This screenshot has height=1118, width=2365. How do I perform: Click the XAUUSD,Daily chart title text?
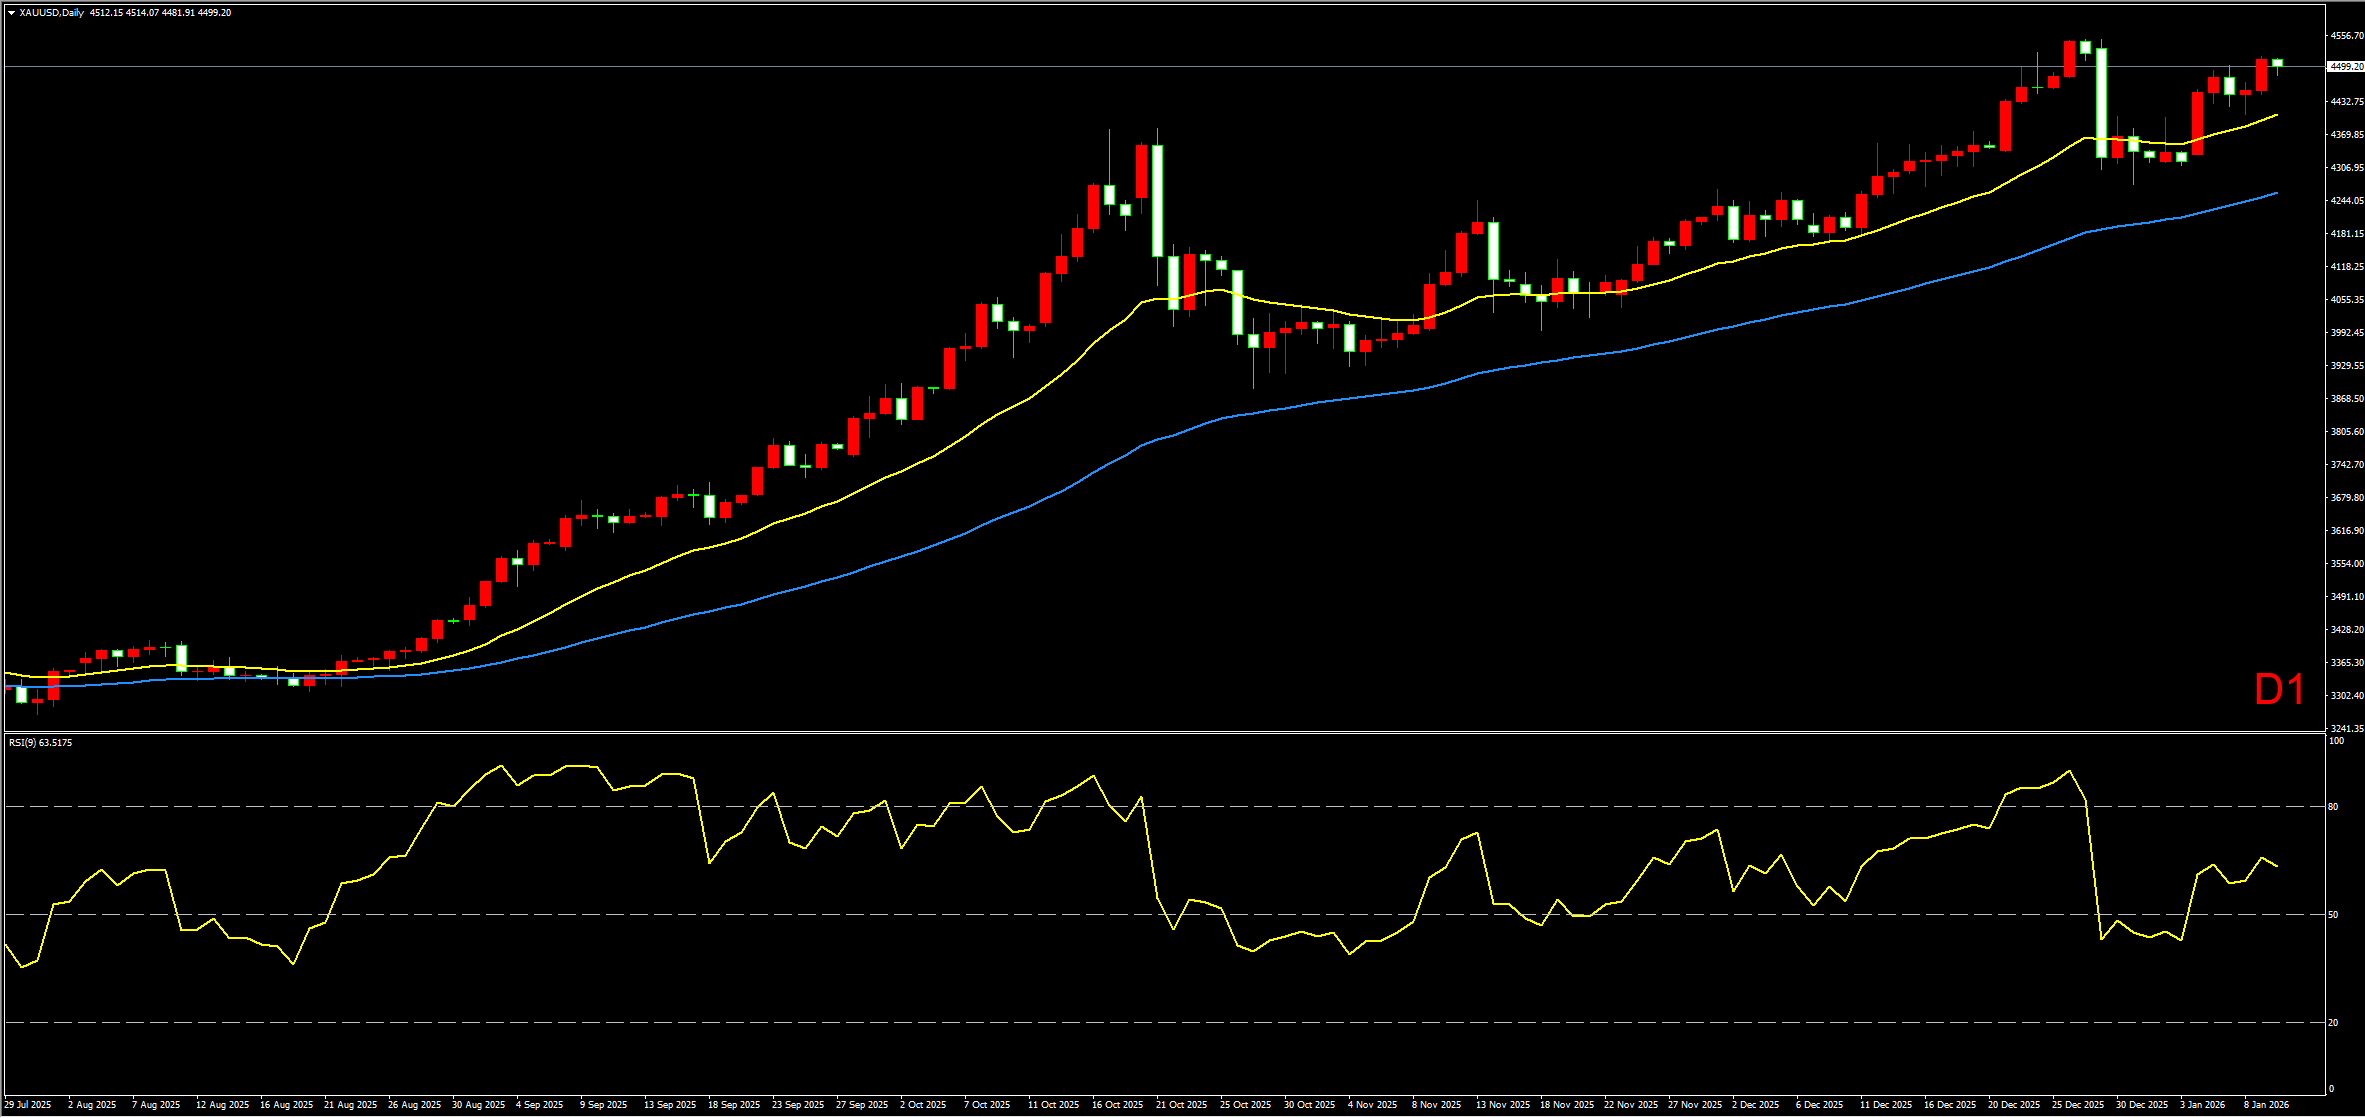(x=51, y=13)
